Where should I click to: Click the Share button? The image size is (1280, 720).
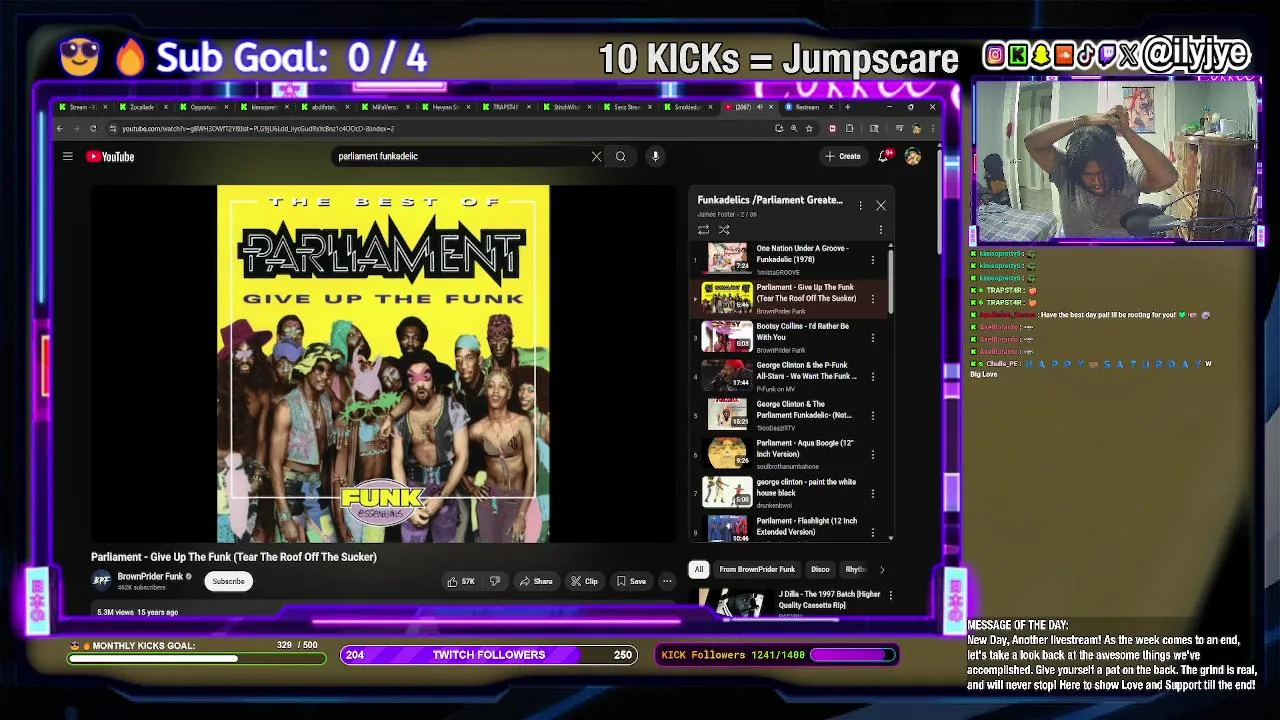tap(536, 581)
